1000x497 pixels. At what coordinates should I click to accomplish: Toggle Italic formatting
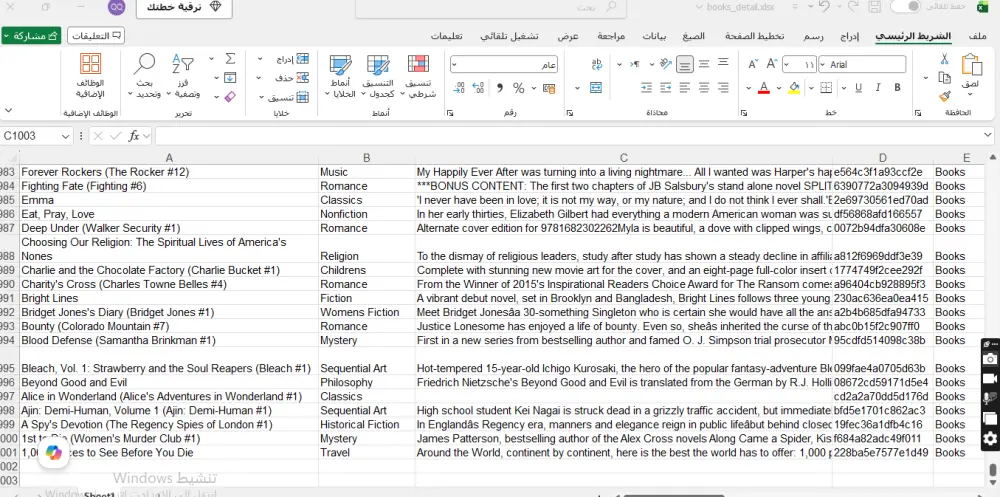pyautogui.click(x=878, y=87)
